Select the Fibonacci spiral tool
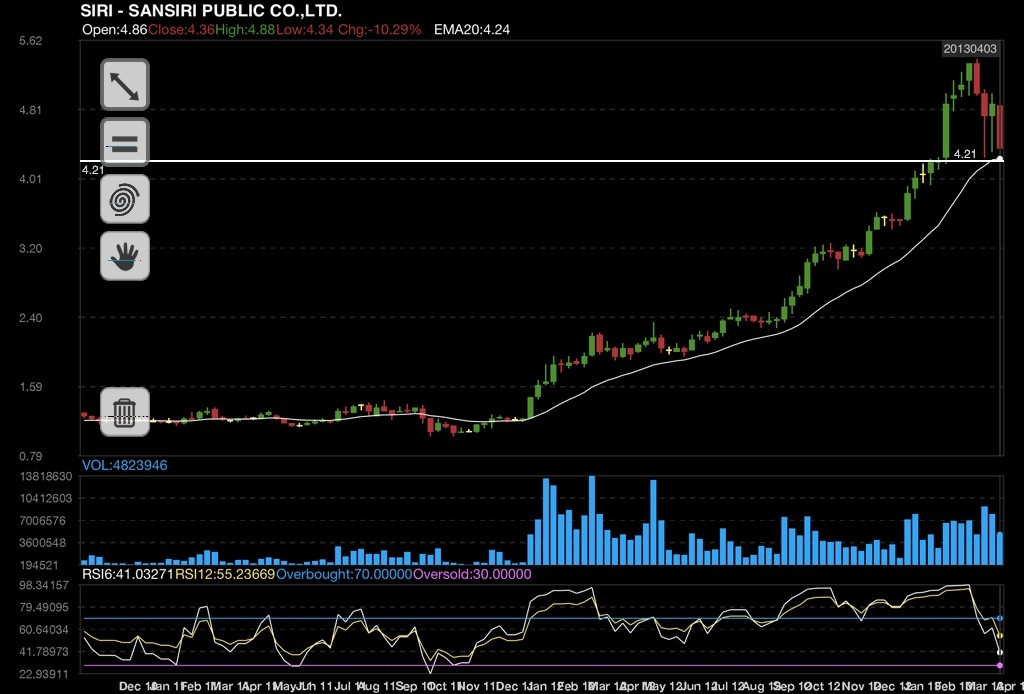 pyautogui.click(x=125, y=199)
